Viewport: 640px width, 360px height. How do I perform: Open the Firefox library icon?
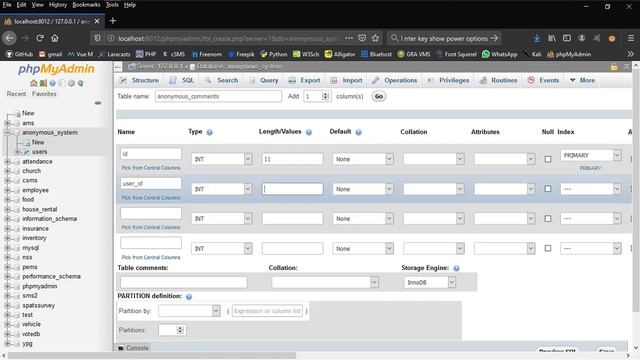[x=552, y=38]
